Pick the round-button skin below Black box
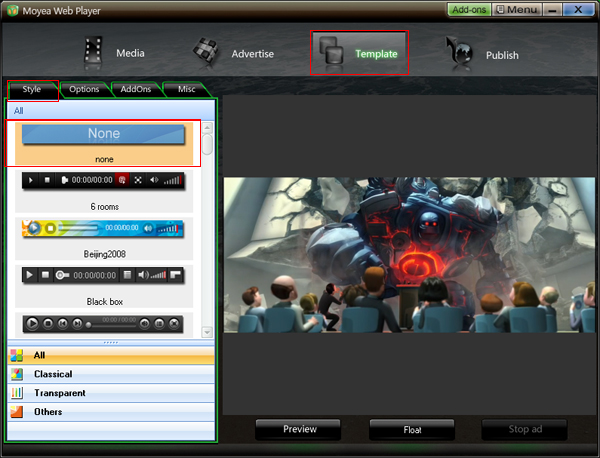This screenshot has height=458, width=600. (103, 324)
